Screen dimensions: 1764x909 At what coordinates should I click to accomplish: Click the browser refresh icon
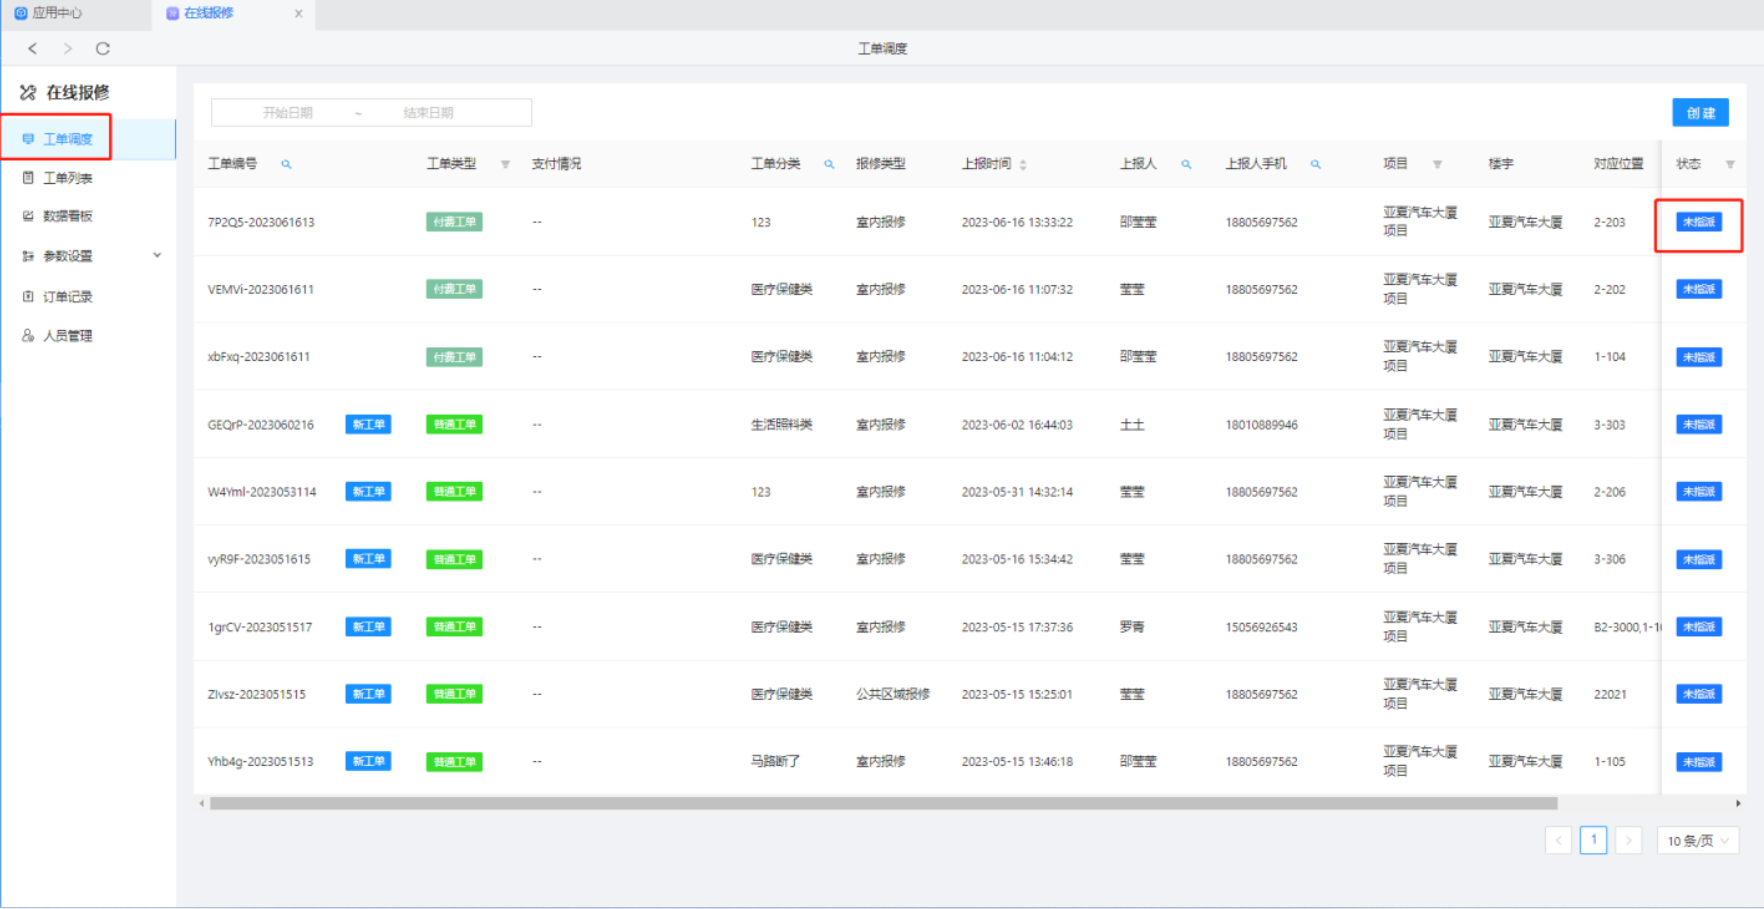tap(102, 48)
